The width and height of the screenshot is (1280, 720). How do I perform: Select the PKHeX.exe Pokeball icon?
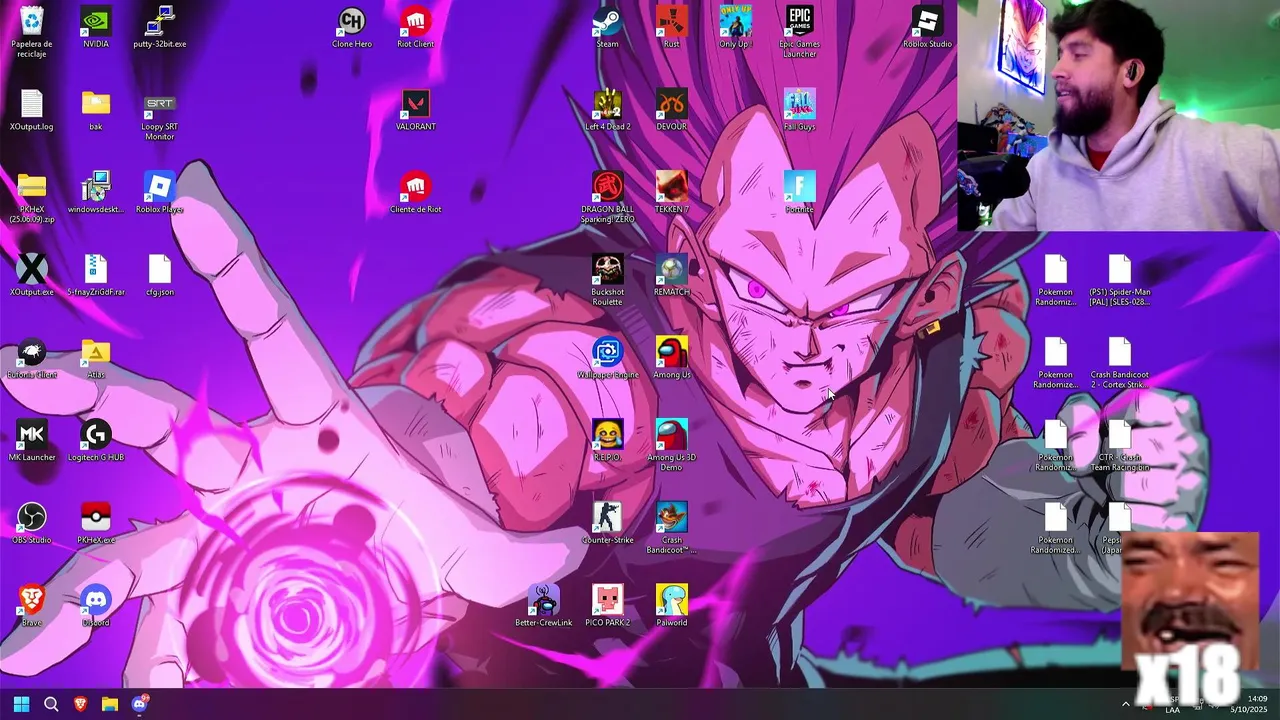point(96,524)
